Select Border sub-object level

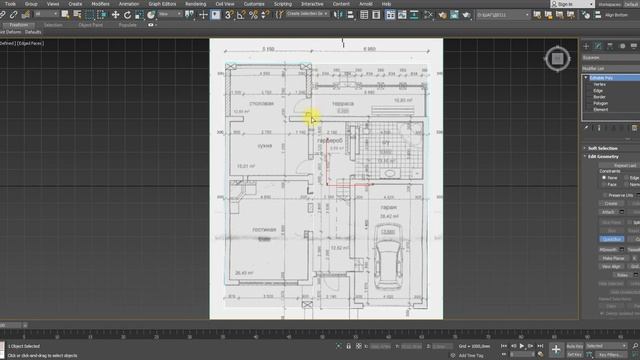[x=599, y=97]
